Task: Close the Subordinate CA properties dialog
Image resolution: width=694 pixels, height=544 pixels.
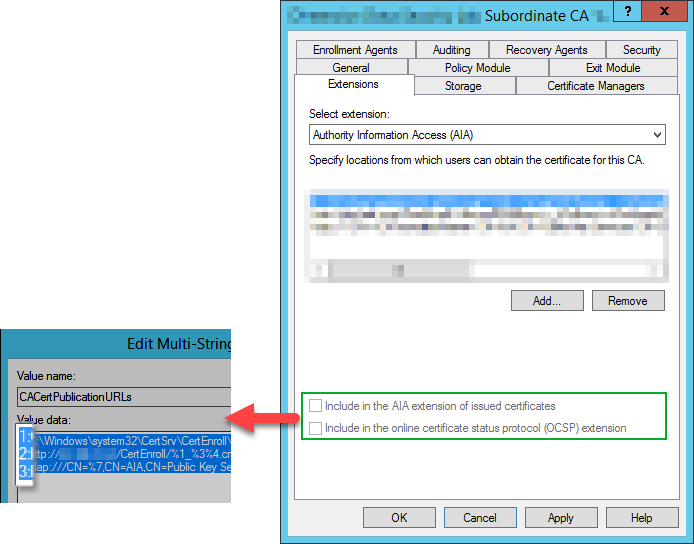Action: pyautogui.click(x=663, y=14)
